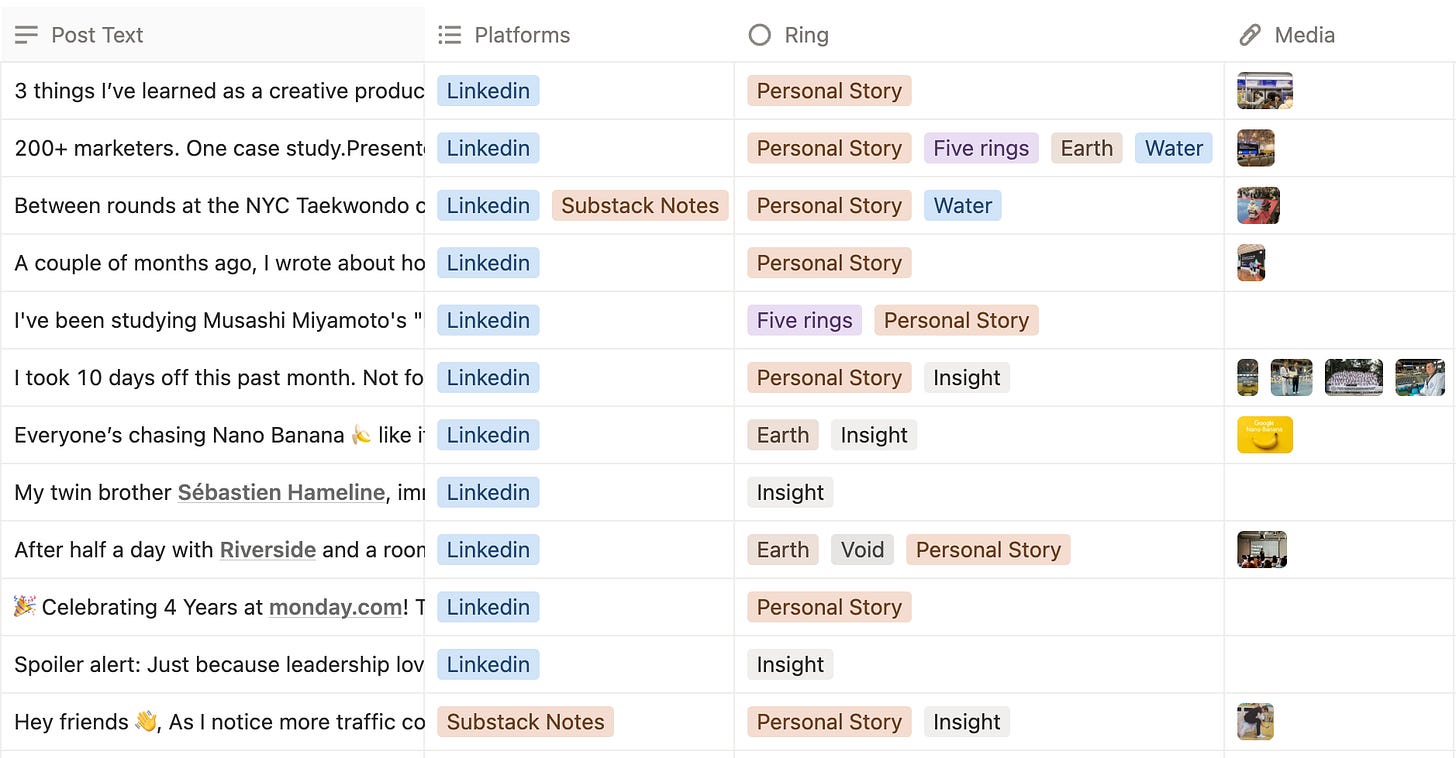Image resolution: width=1456 pixels, height=758 pixels.
Task: Click the Void tag in the Riverside row
Action: pos(862,550)
